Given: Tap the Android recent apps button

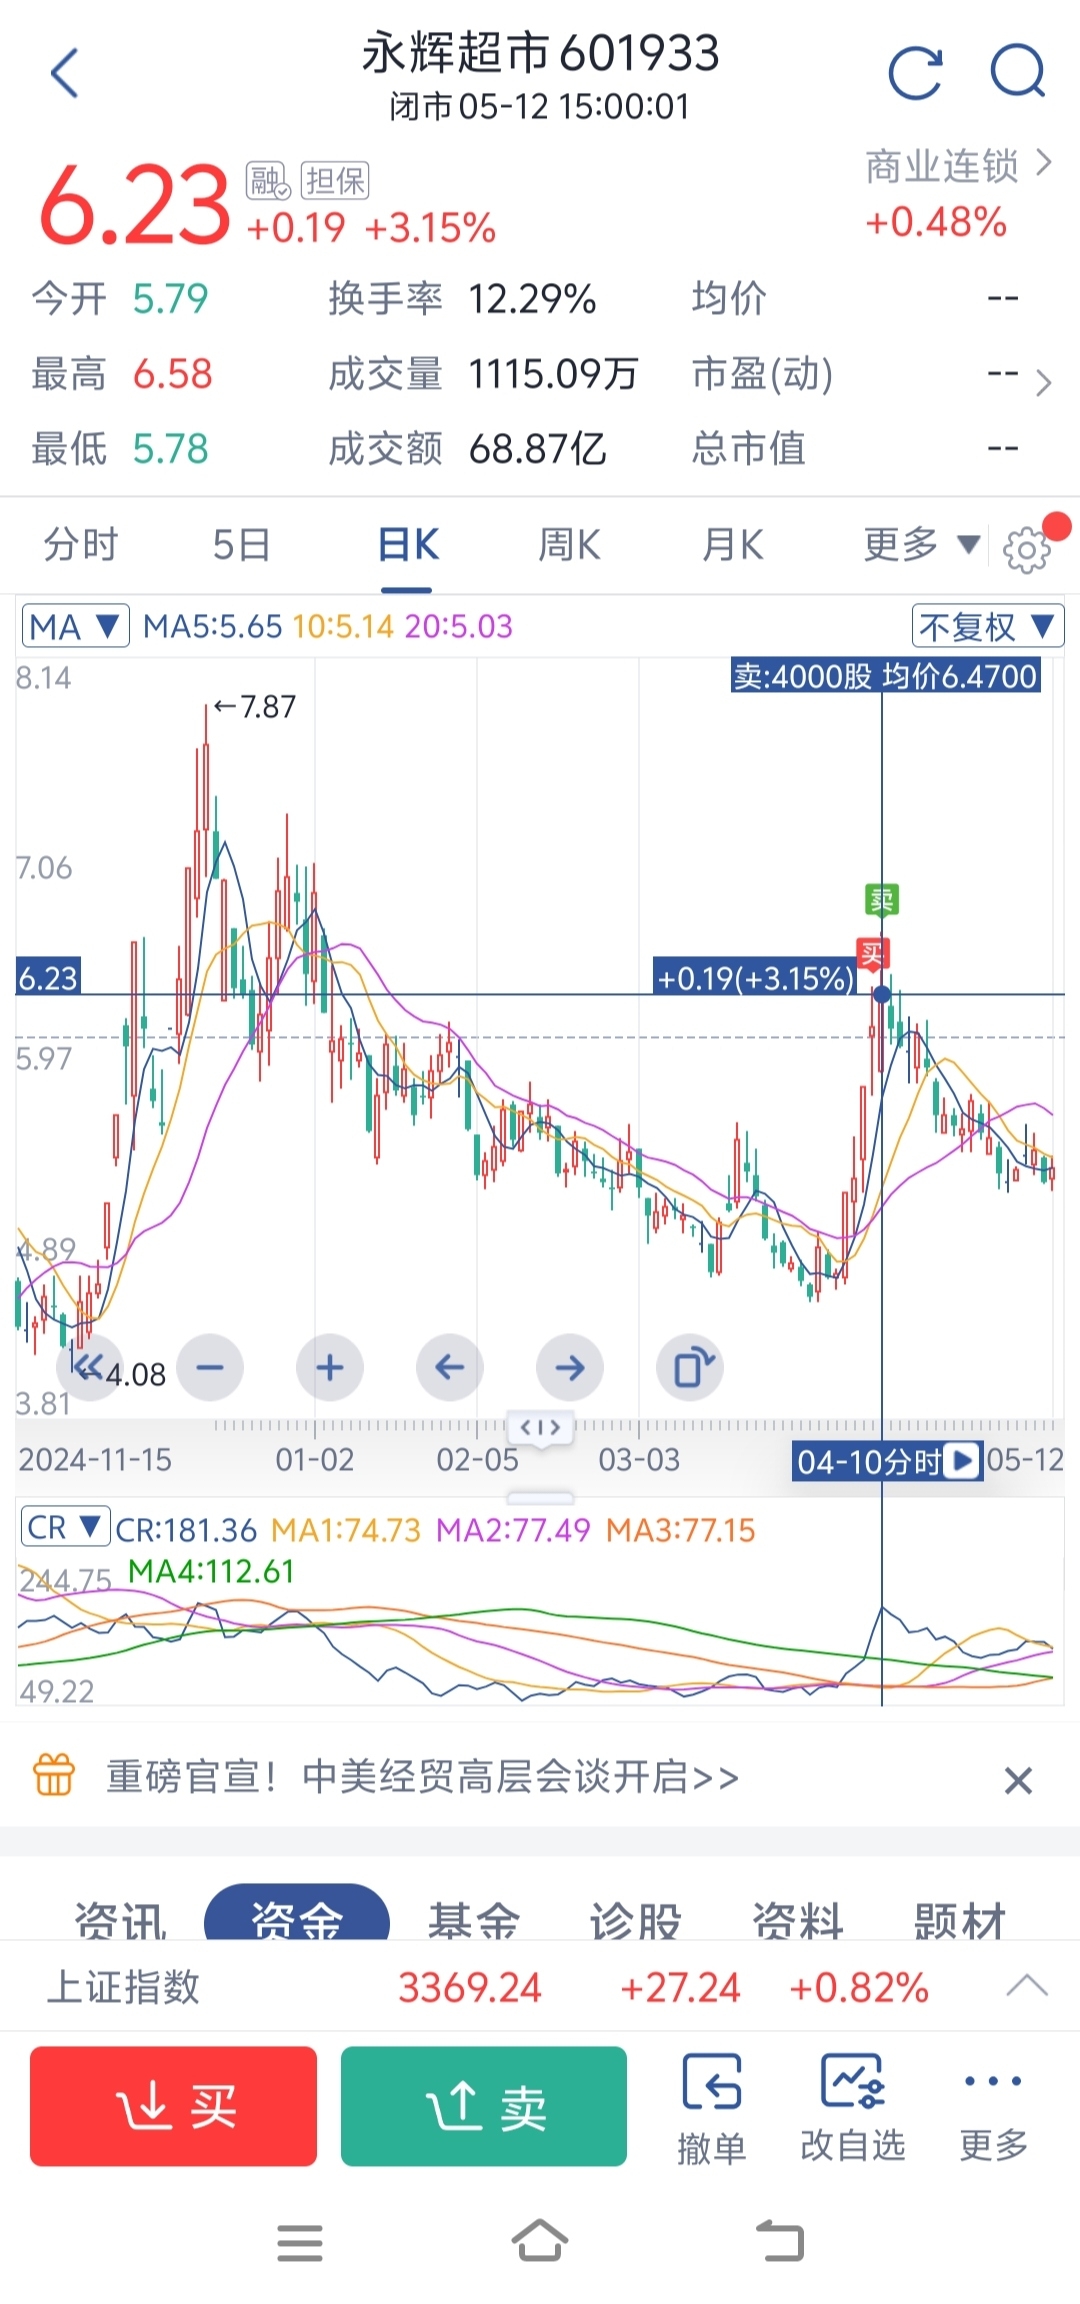Looking at the screenshot, I should point(300,2243).
